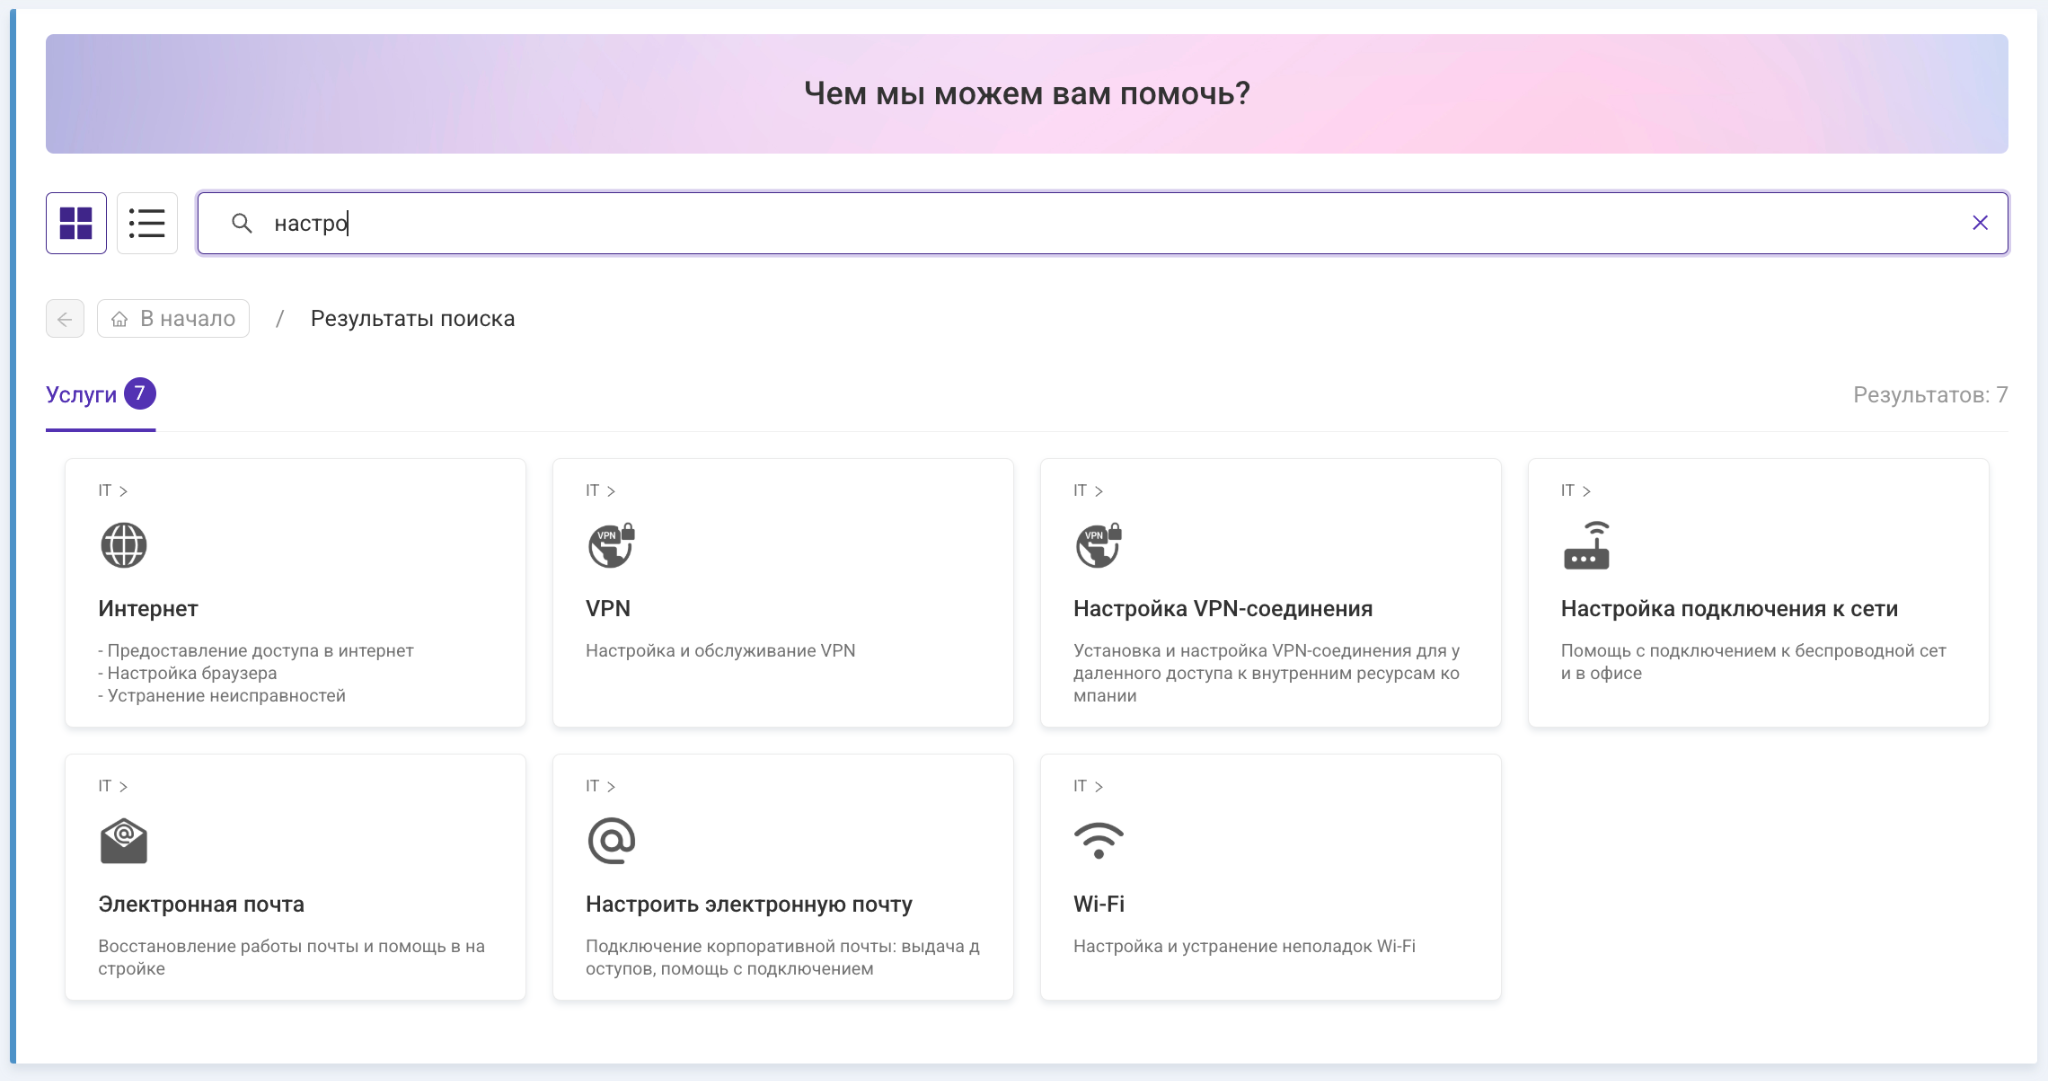Click the envelope icon on Электронная почта

coord(124,840)
